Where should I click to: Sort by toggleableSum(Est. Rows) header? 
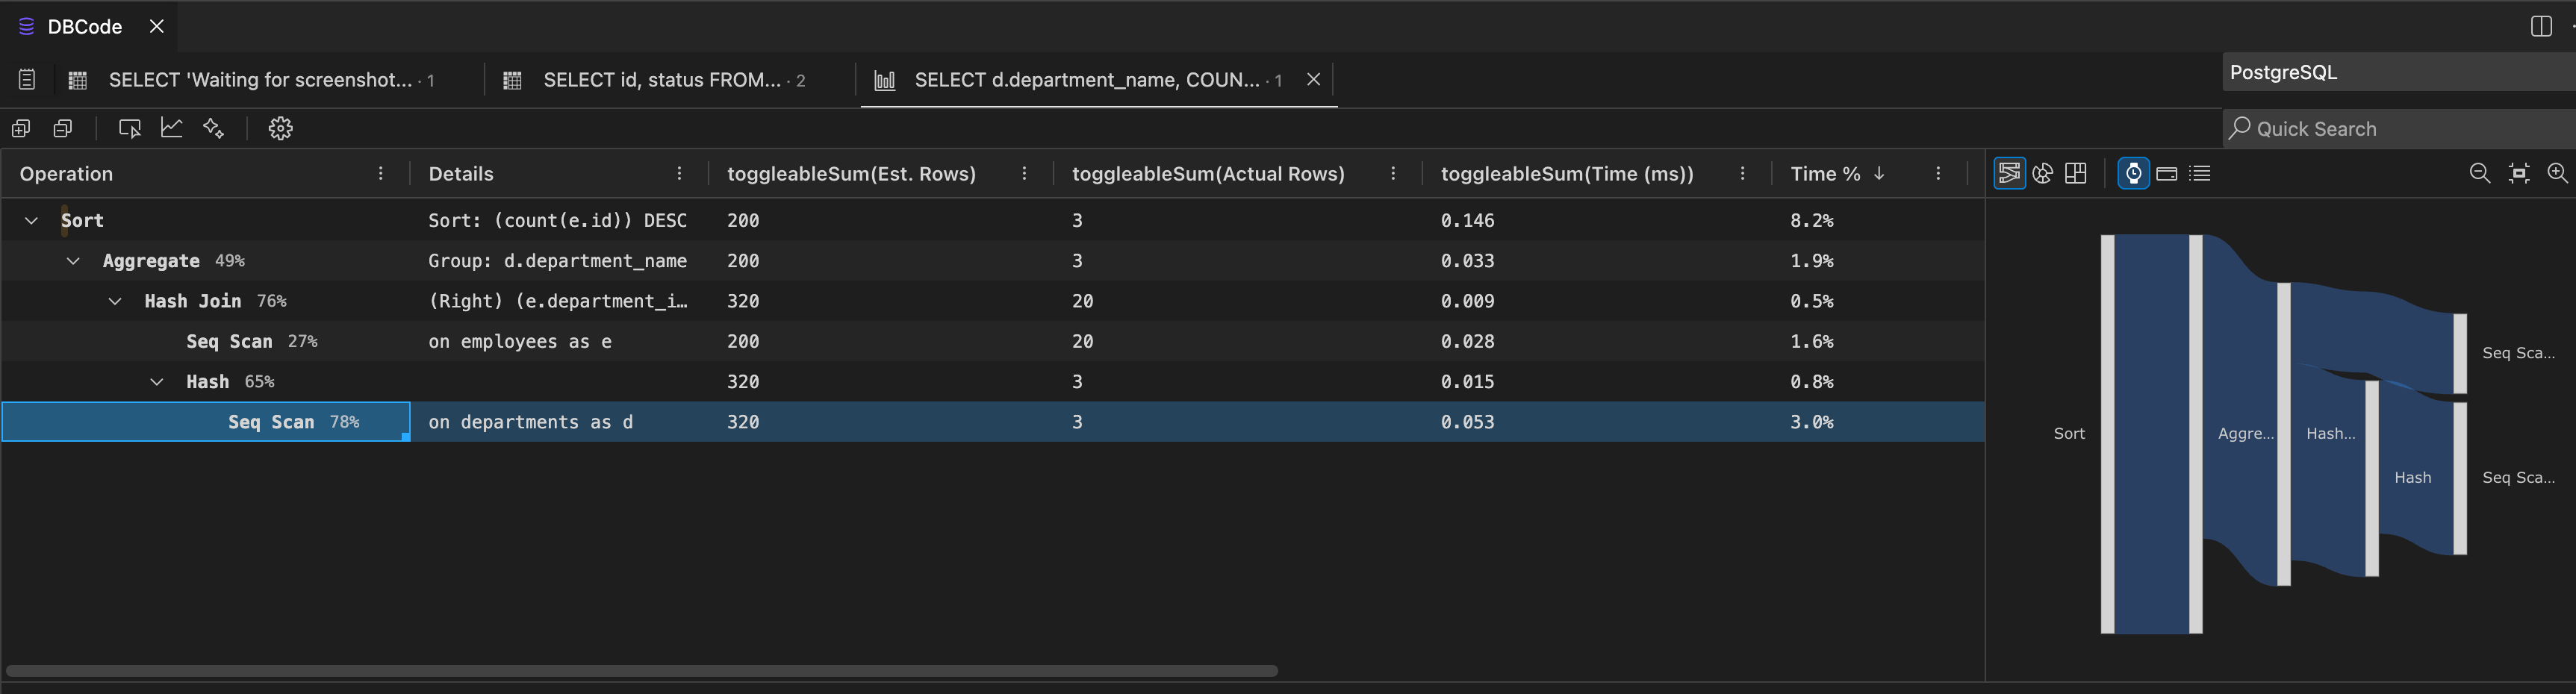[x=851, y=173]
